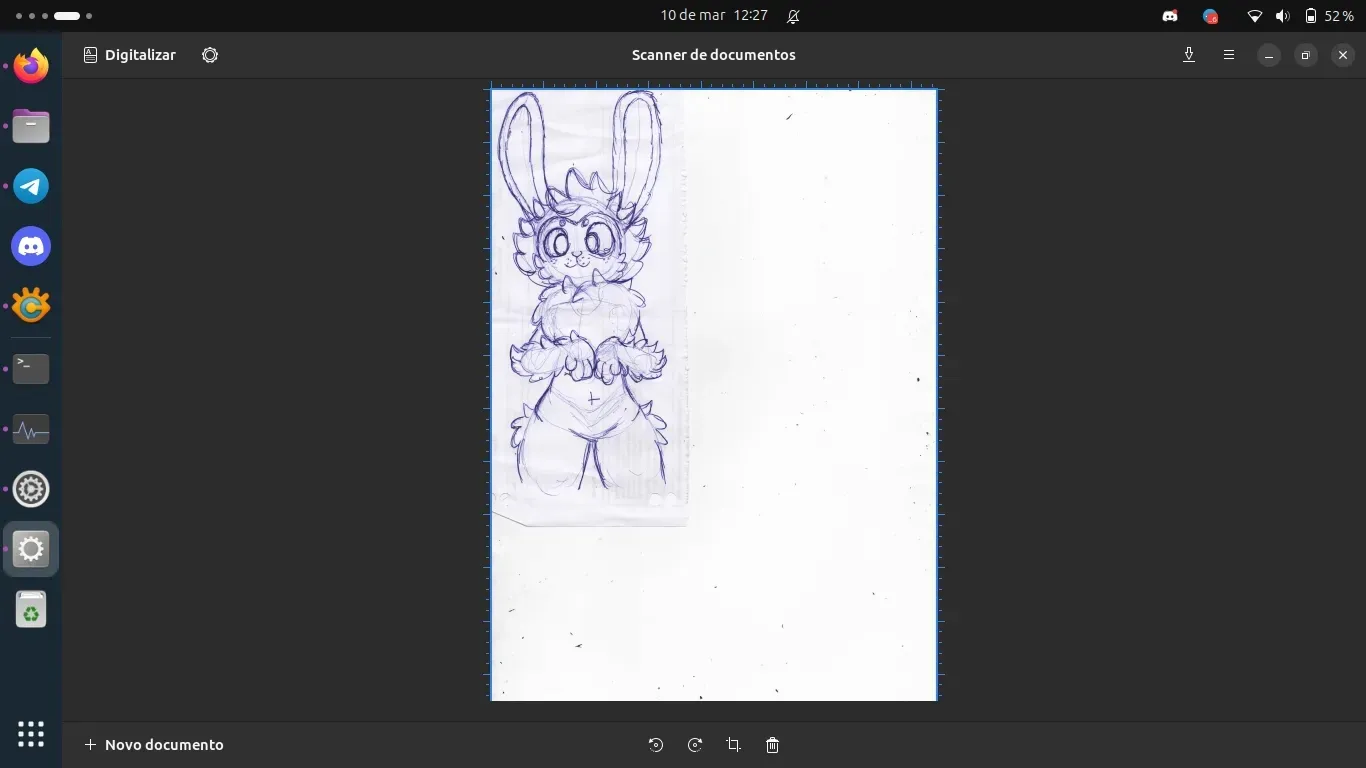Rotate the page right
This screenshot has height=768, width=1366.
(695, 745)
